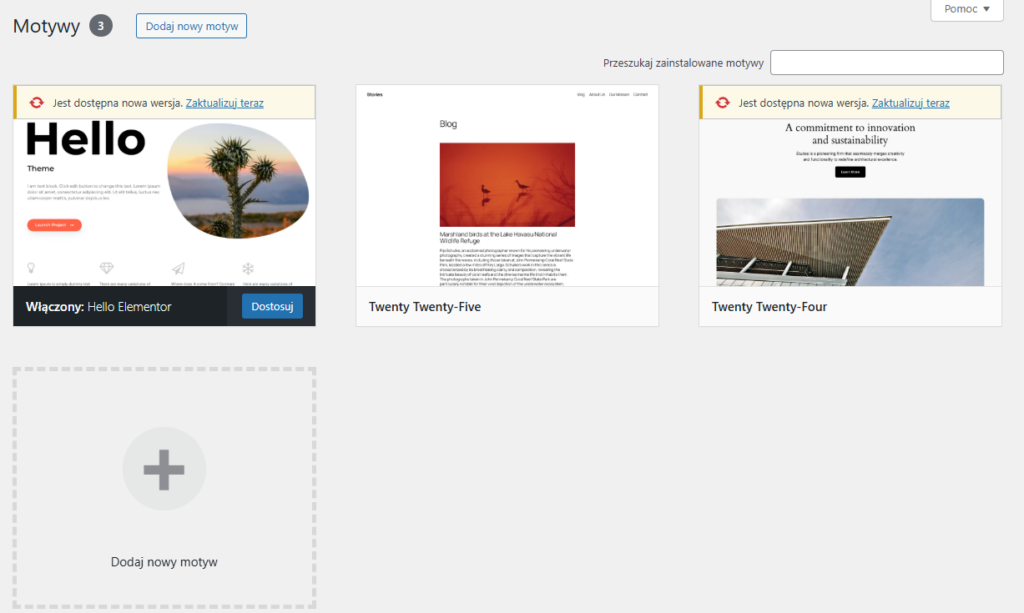The width and height of the screenshot is (1024, 613).
Task: Open the Twenty Twenty-Four building image preview
Action: point(850,241)
